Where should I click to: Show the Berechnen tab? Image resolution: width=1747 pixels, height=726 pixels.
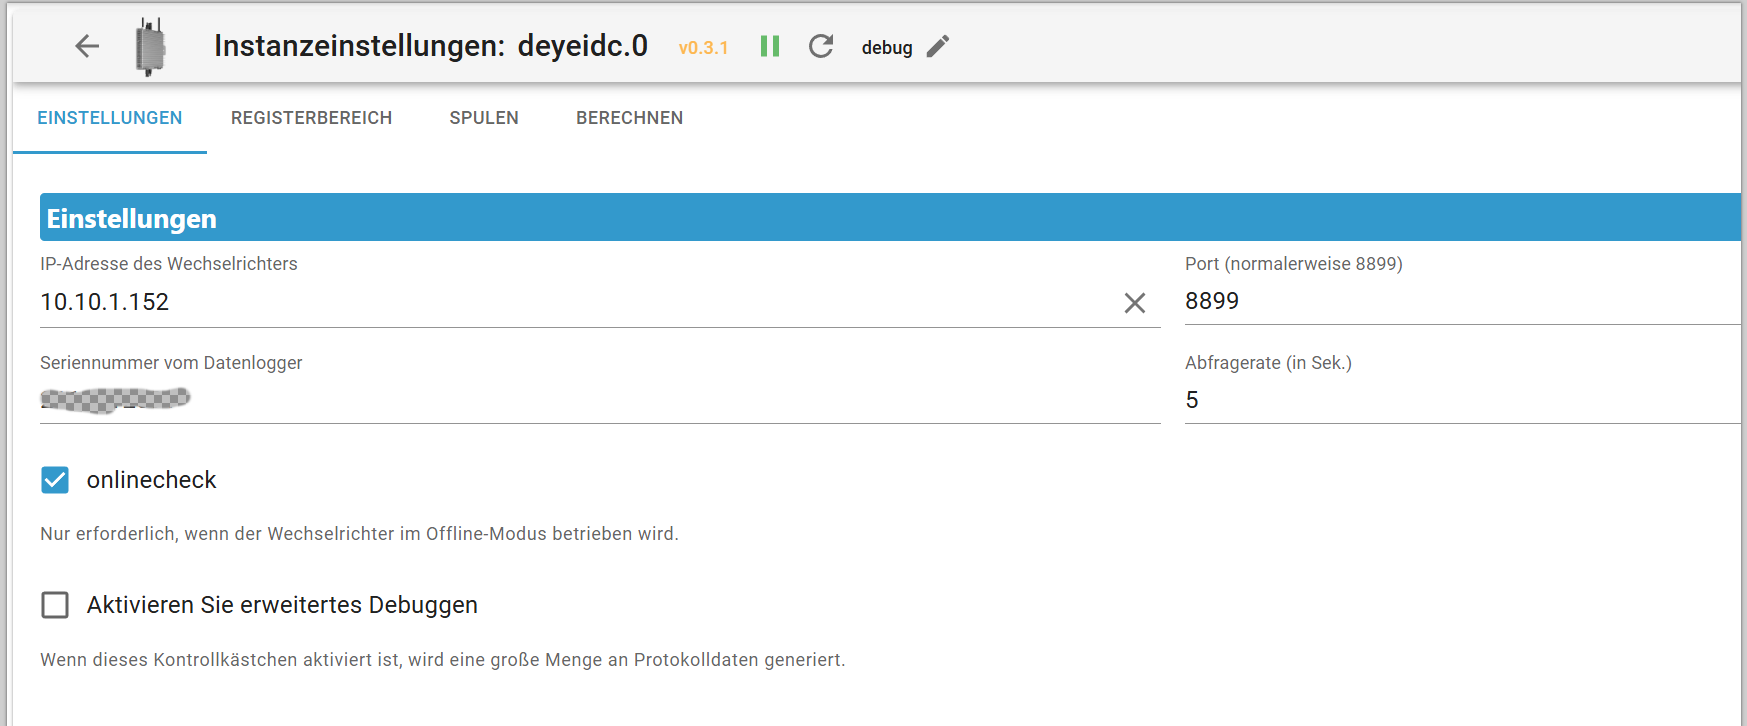click(x=629, y=118)
